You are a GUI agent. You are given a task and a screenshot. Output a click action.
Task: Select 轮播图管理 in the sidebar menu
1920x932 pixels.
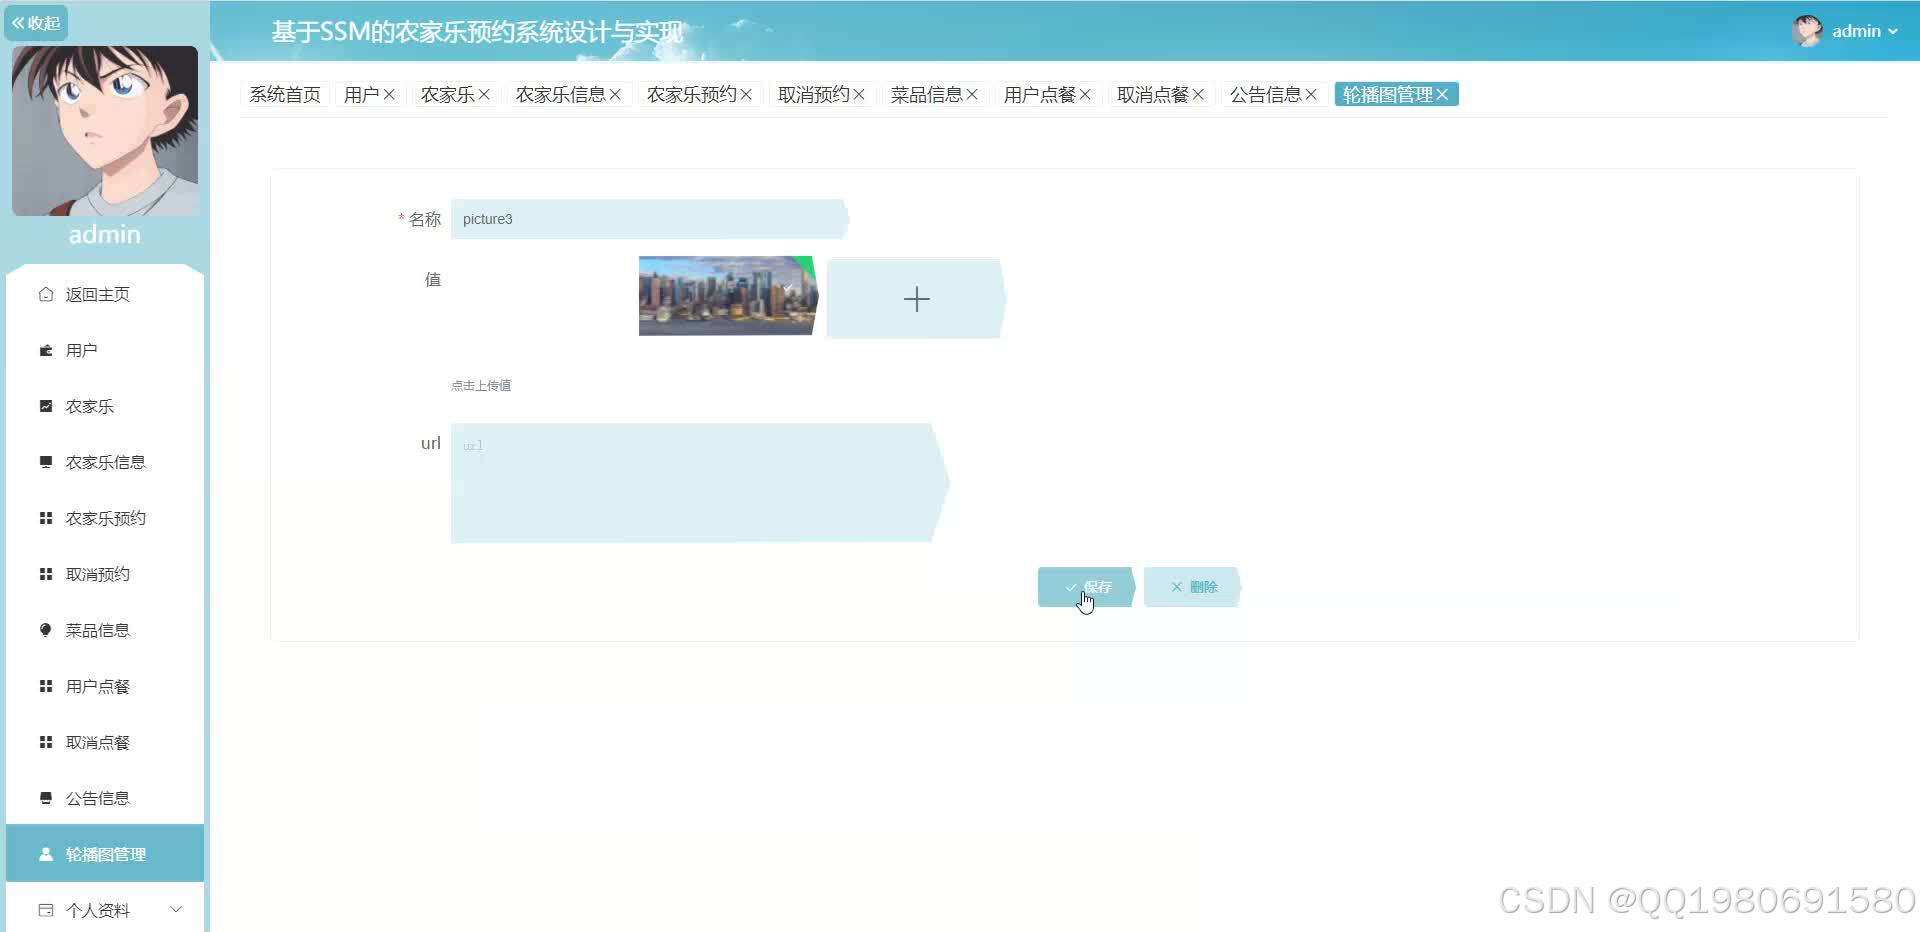105,854
